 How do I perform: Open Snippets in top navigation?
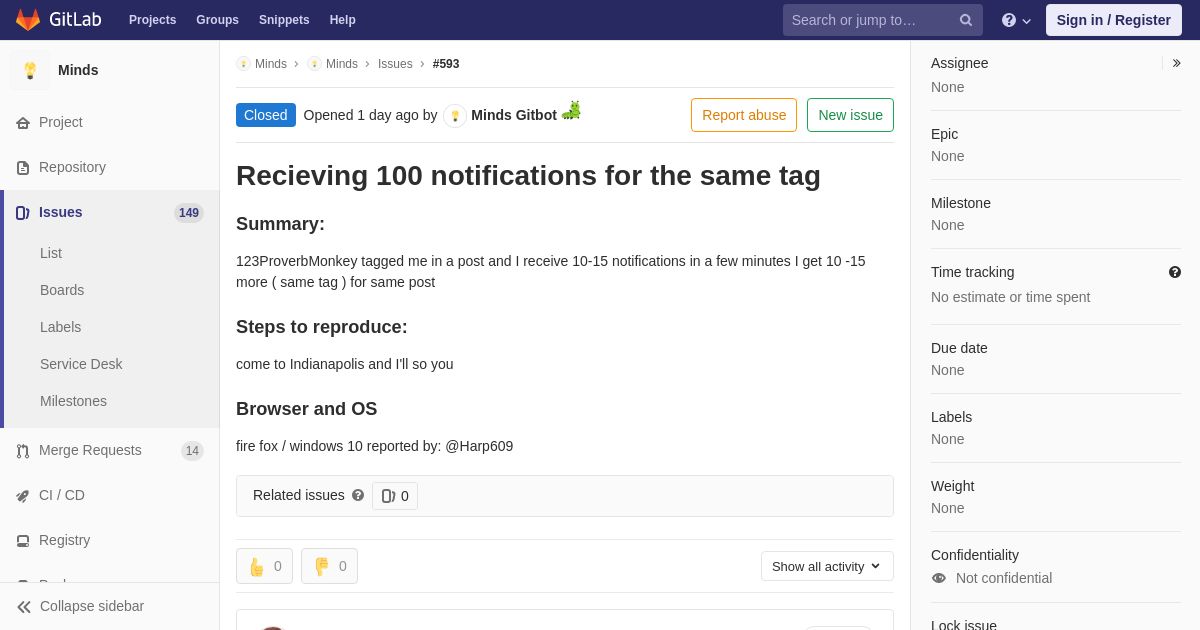(284, 20)
